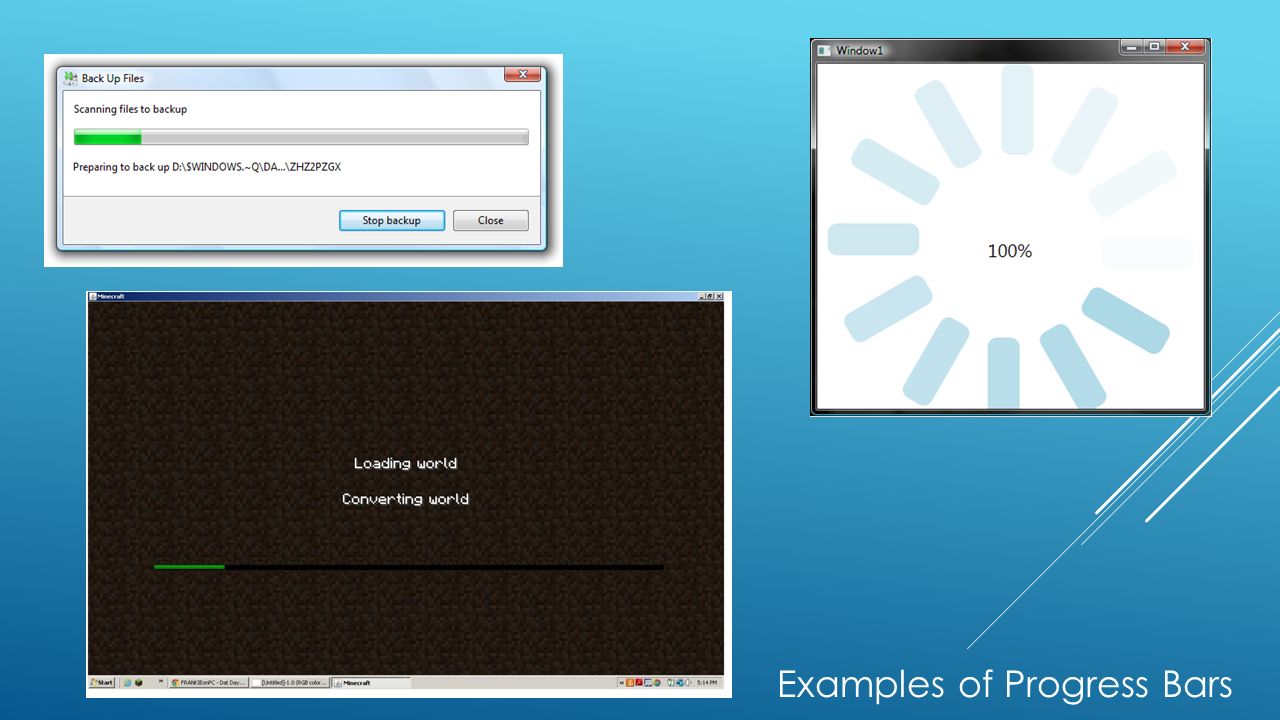Click 'Preparing to back up' path text
The image size is (1280, 720).
[207, 167]
